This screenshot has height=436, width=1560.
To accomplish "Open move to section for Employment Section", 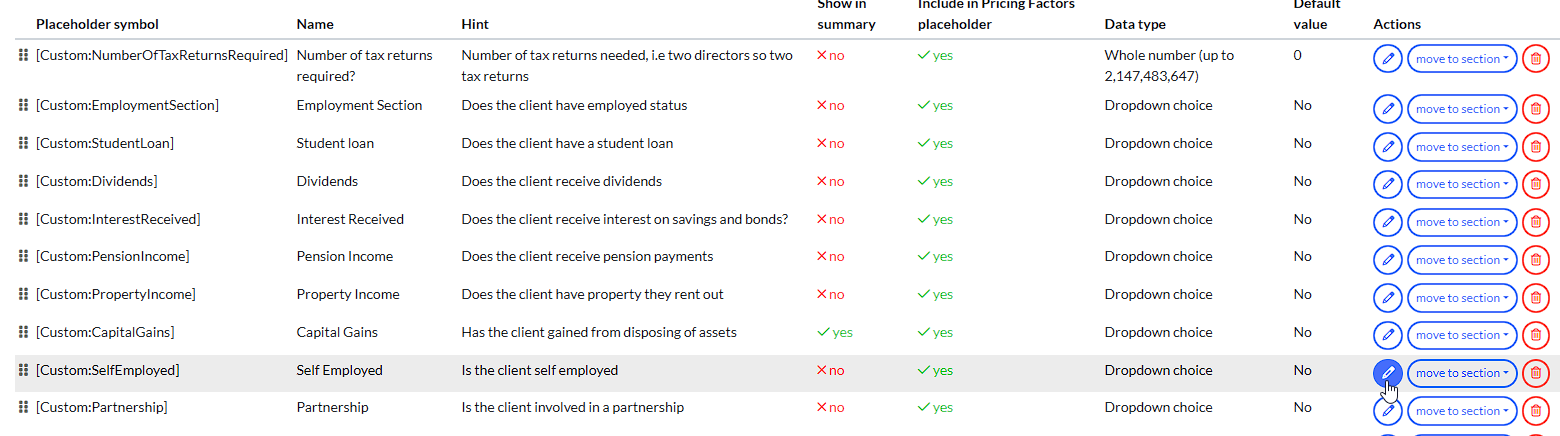I will click(x=1461, y=109).
